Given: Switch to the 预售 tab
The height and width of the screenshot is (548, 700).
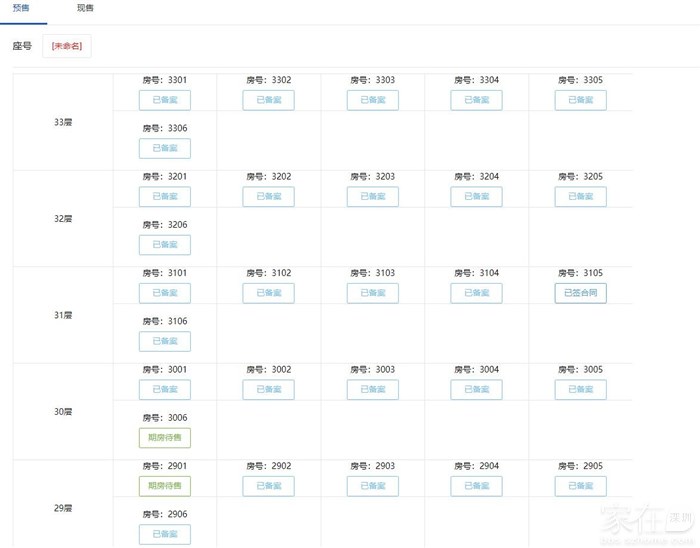Looking at the screenshot, I should [x=21, y=8].
